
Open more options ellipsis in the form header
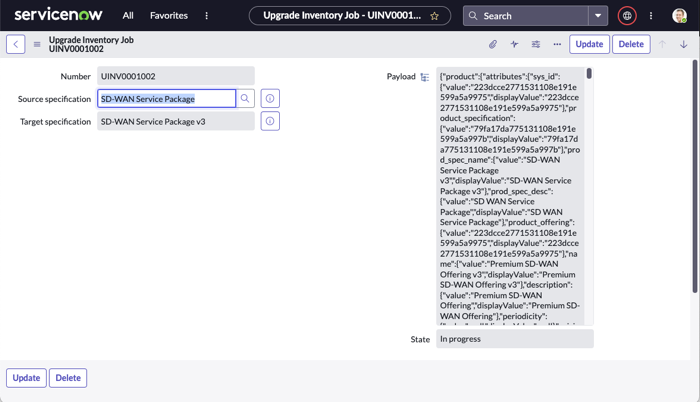[557, 44]
